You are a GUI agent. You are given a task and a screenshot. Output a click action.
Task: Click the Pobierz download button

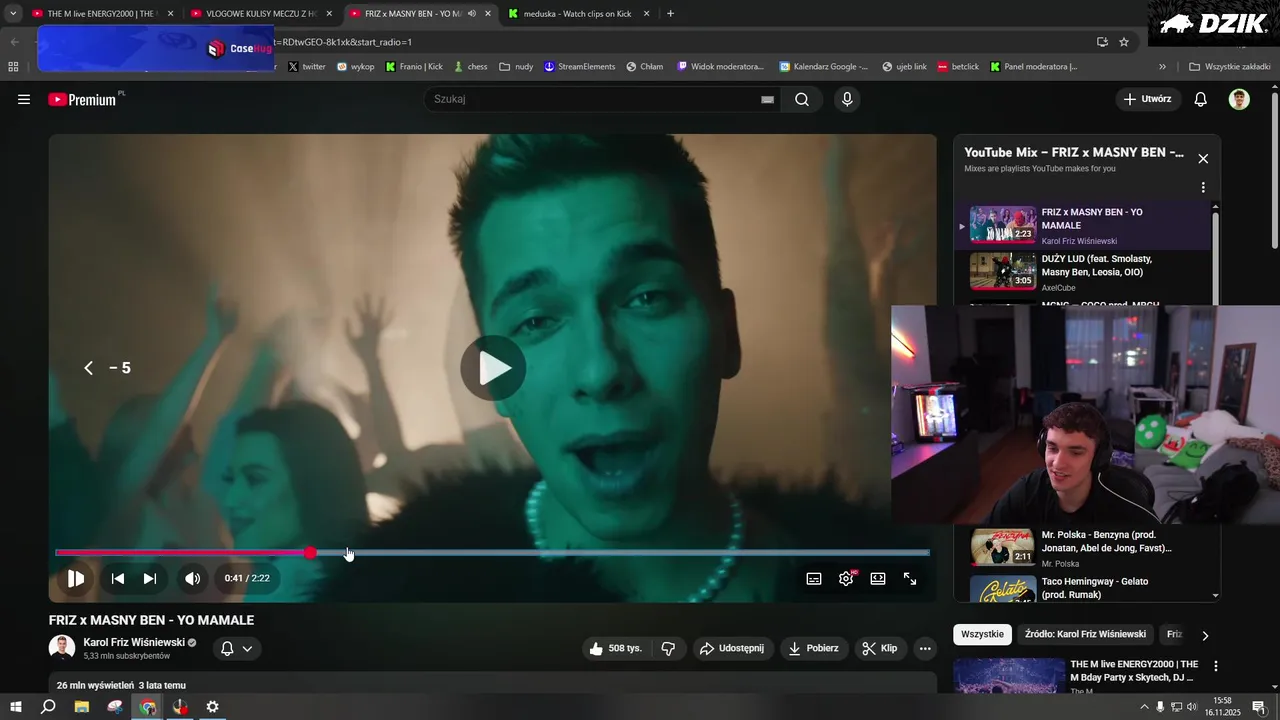pyautogui.click(x=814, y=648)
